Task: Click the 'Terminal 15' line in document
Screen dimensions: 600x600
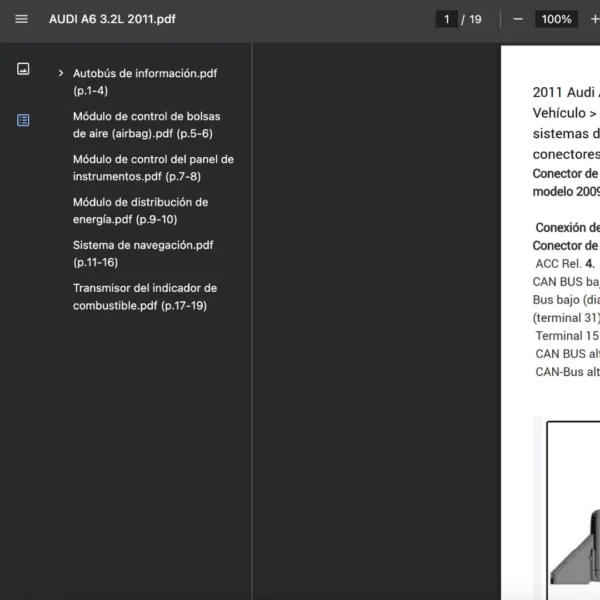Action: pos(567,336)
